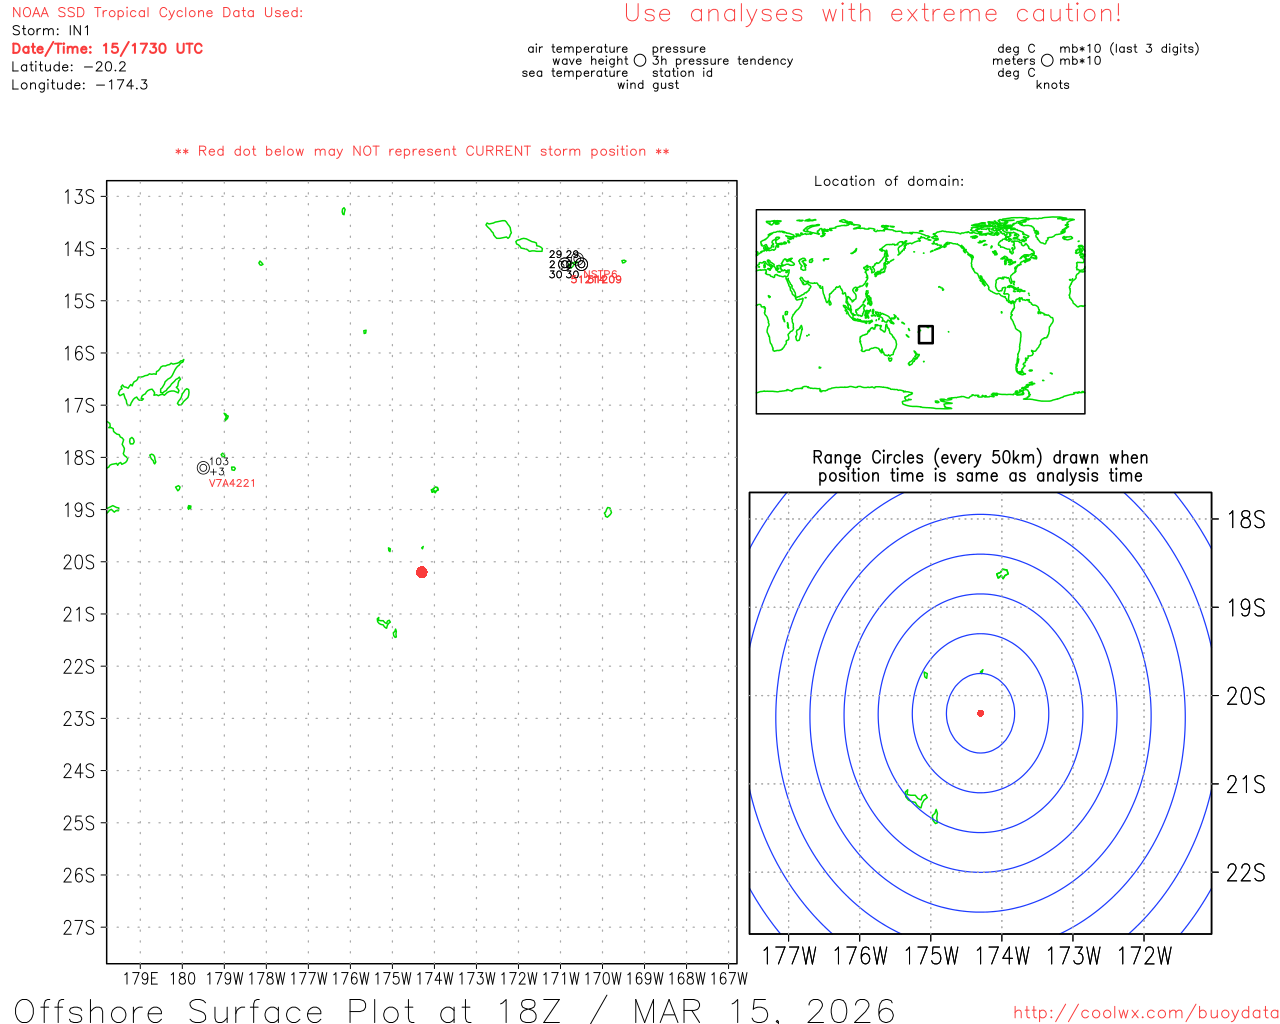Image resolution: width=1280 pixels, height=1024 pixels.
Task: Click the 'air temperature' legend label
Action: [x=578, y=49]
